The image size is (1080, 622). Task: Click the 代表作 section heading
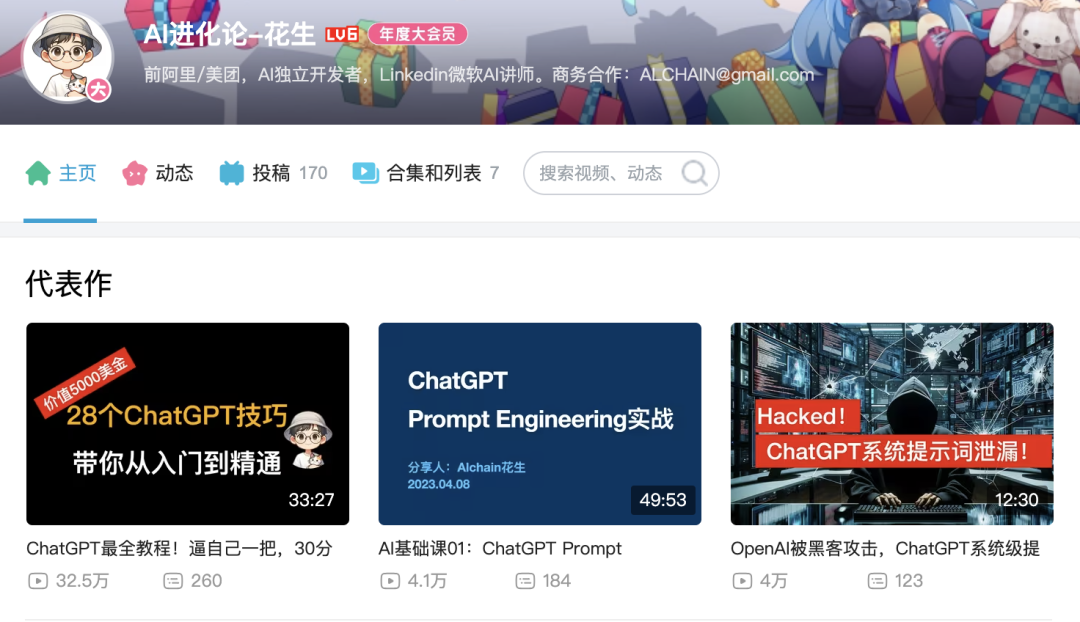(x=69, y=283)
